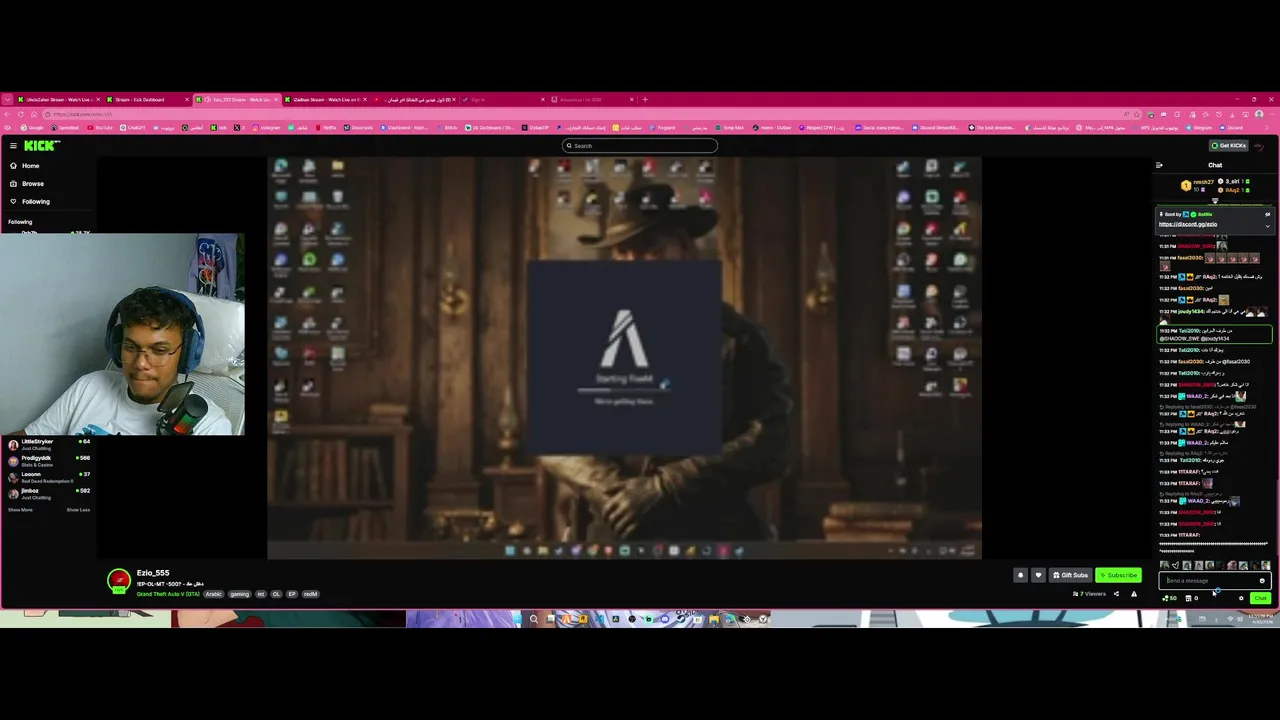This screenshot has height=720, width=1280.
Task: Open the Google bookmark
Action: point(32,128)
